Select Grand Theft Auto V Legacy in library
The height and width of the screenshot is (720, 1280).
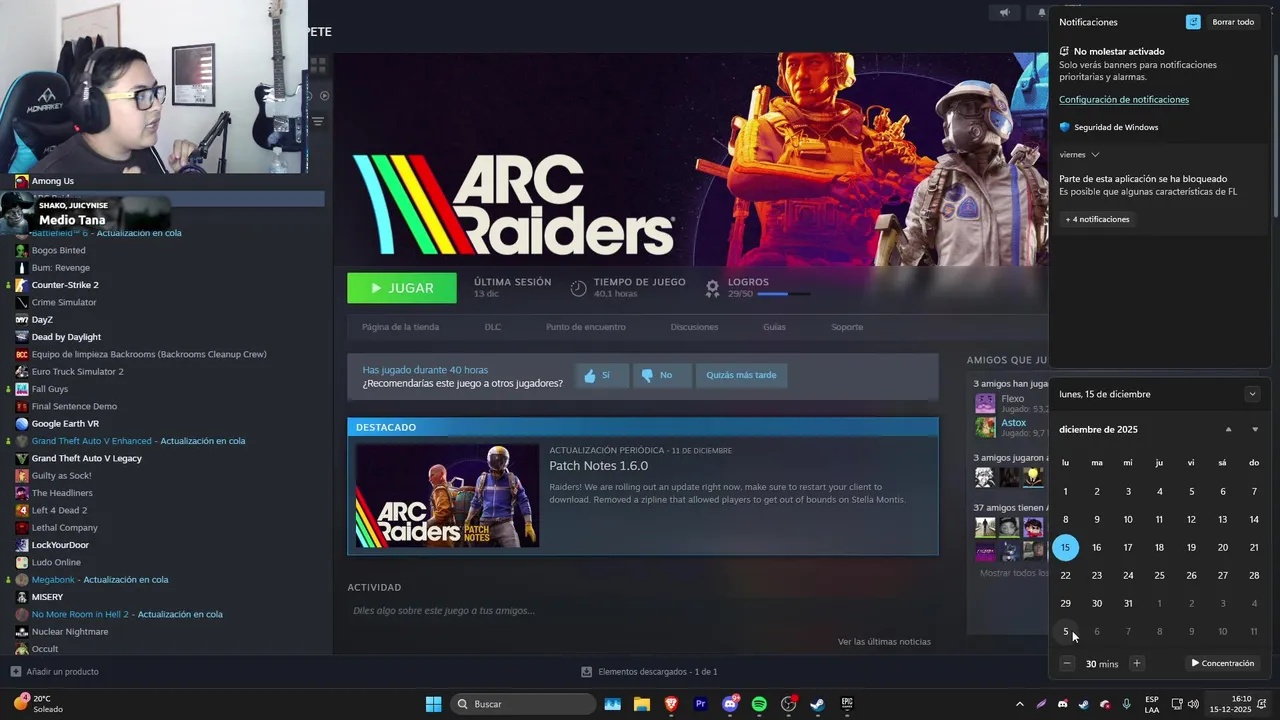pos(86,459)
